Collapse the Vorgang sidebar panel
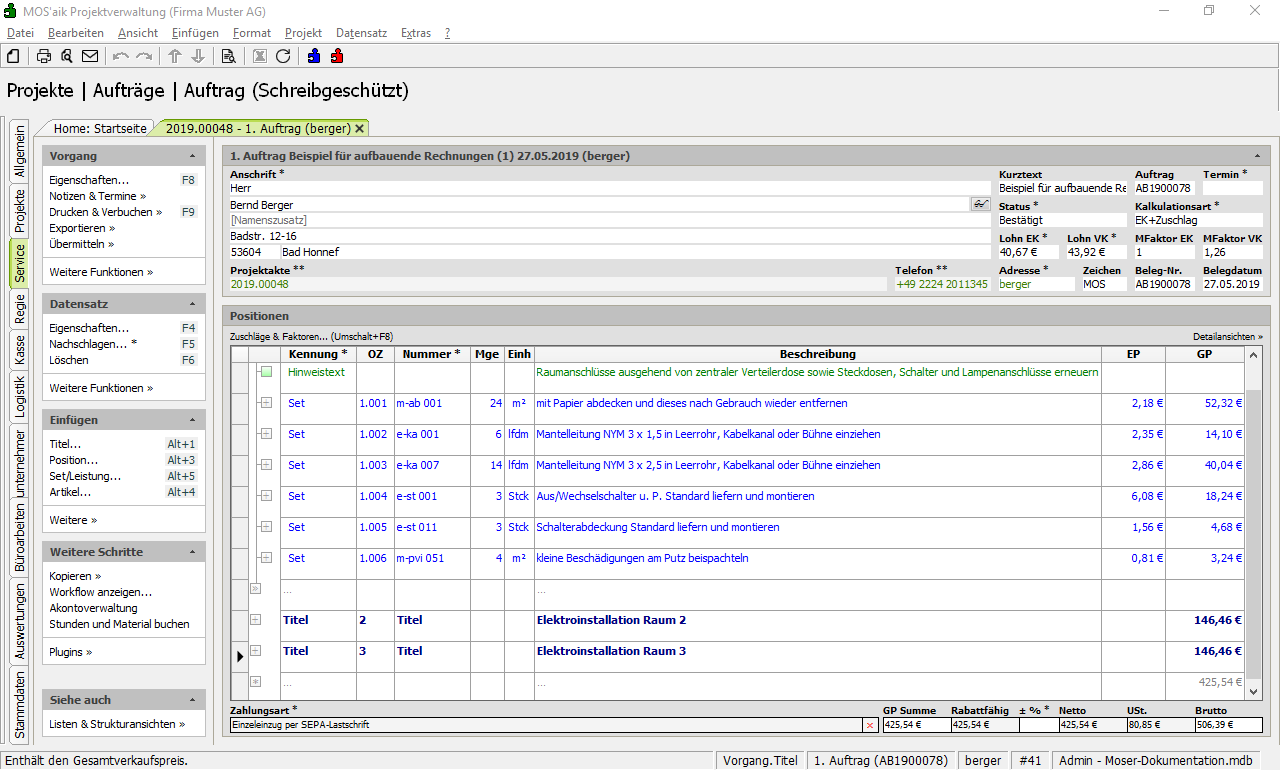 192,157
